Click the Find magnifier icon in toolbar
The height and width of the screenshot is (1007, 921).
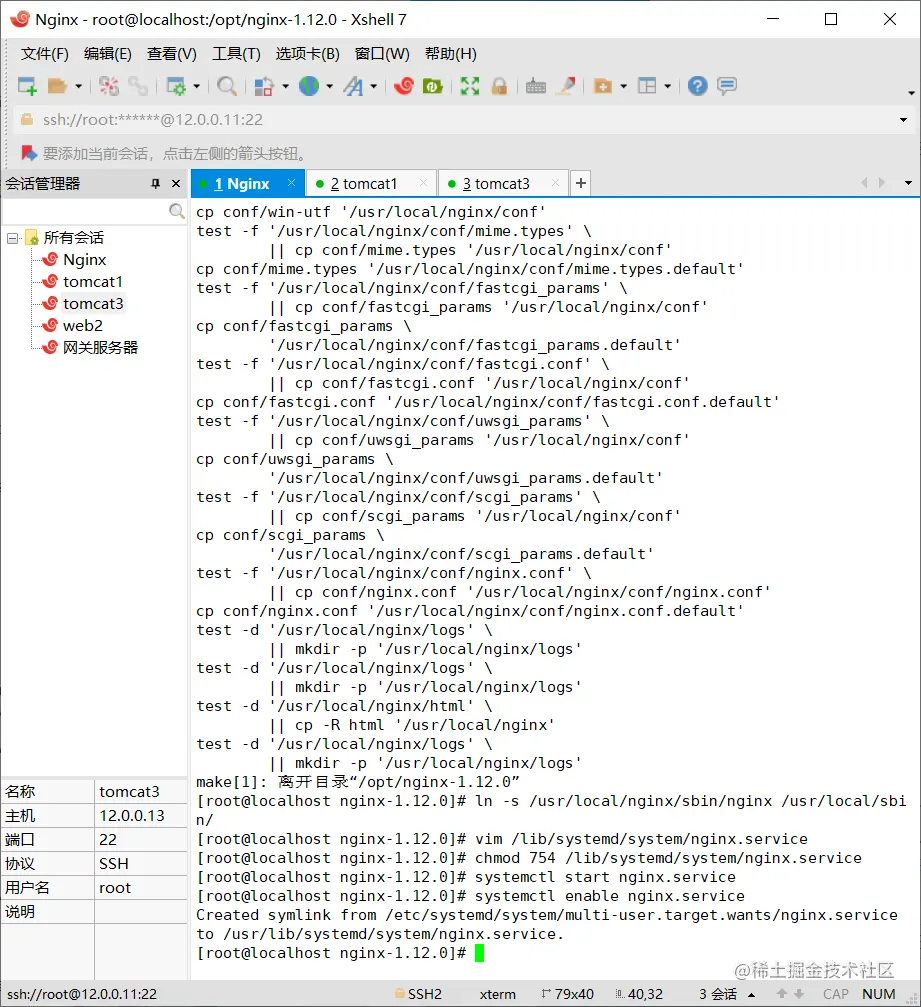227,86
